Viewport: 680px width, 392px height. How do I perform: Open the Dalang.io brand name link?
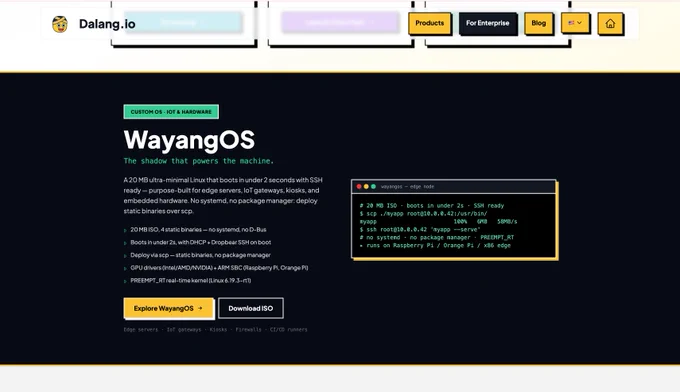[x=107, y=24]
